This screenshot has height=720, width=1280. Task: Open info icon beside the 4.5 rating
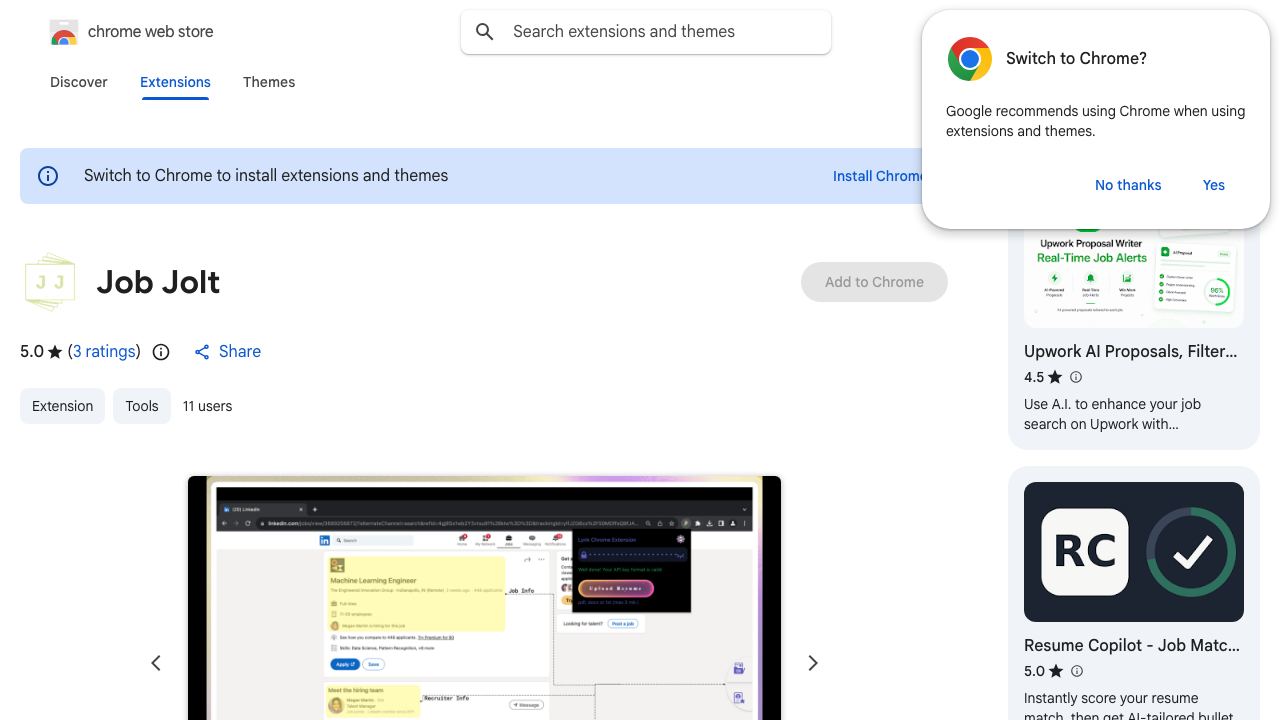[1076, 377]
